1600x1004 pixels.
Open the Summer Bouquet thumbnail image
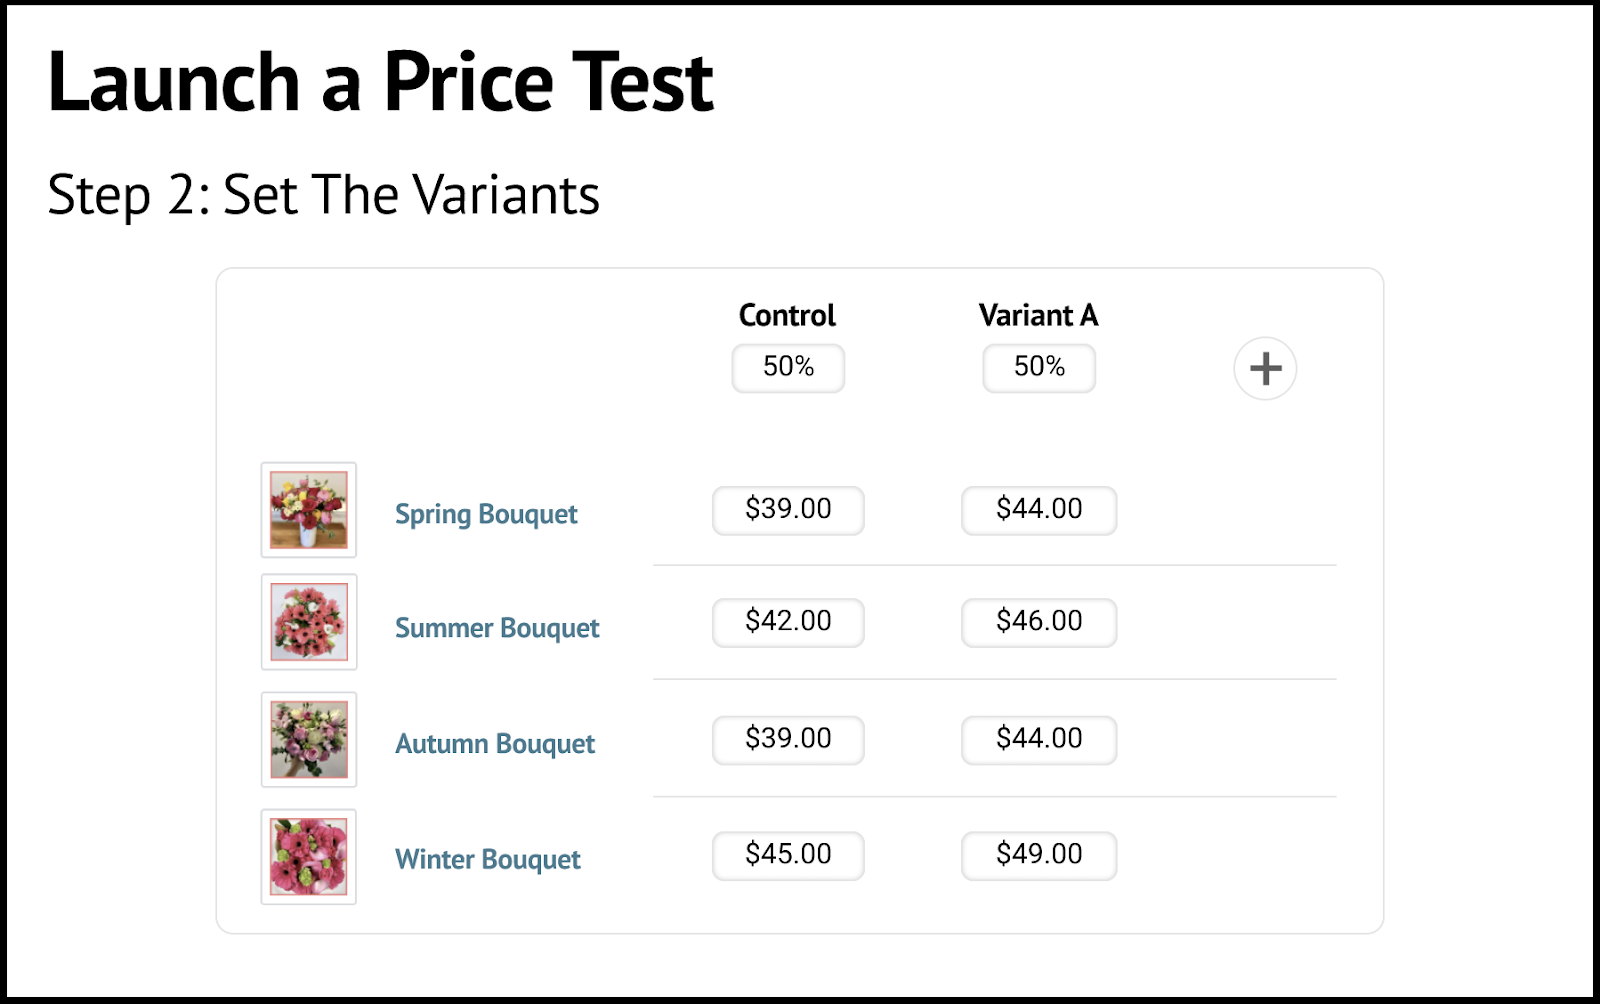point(309,622)
